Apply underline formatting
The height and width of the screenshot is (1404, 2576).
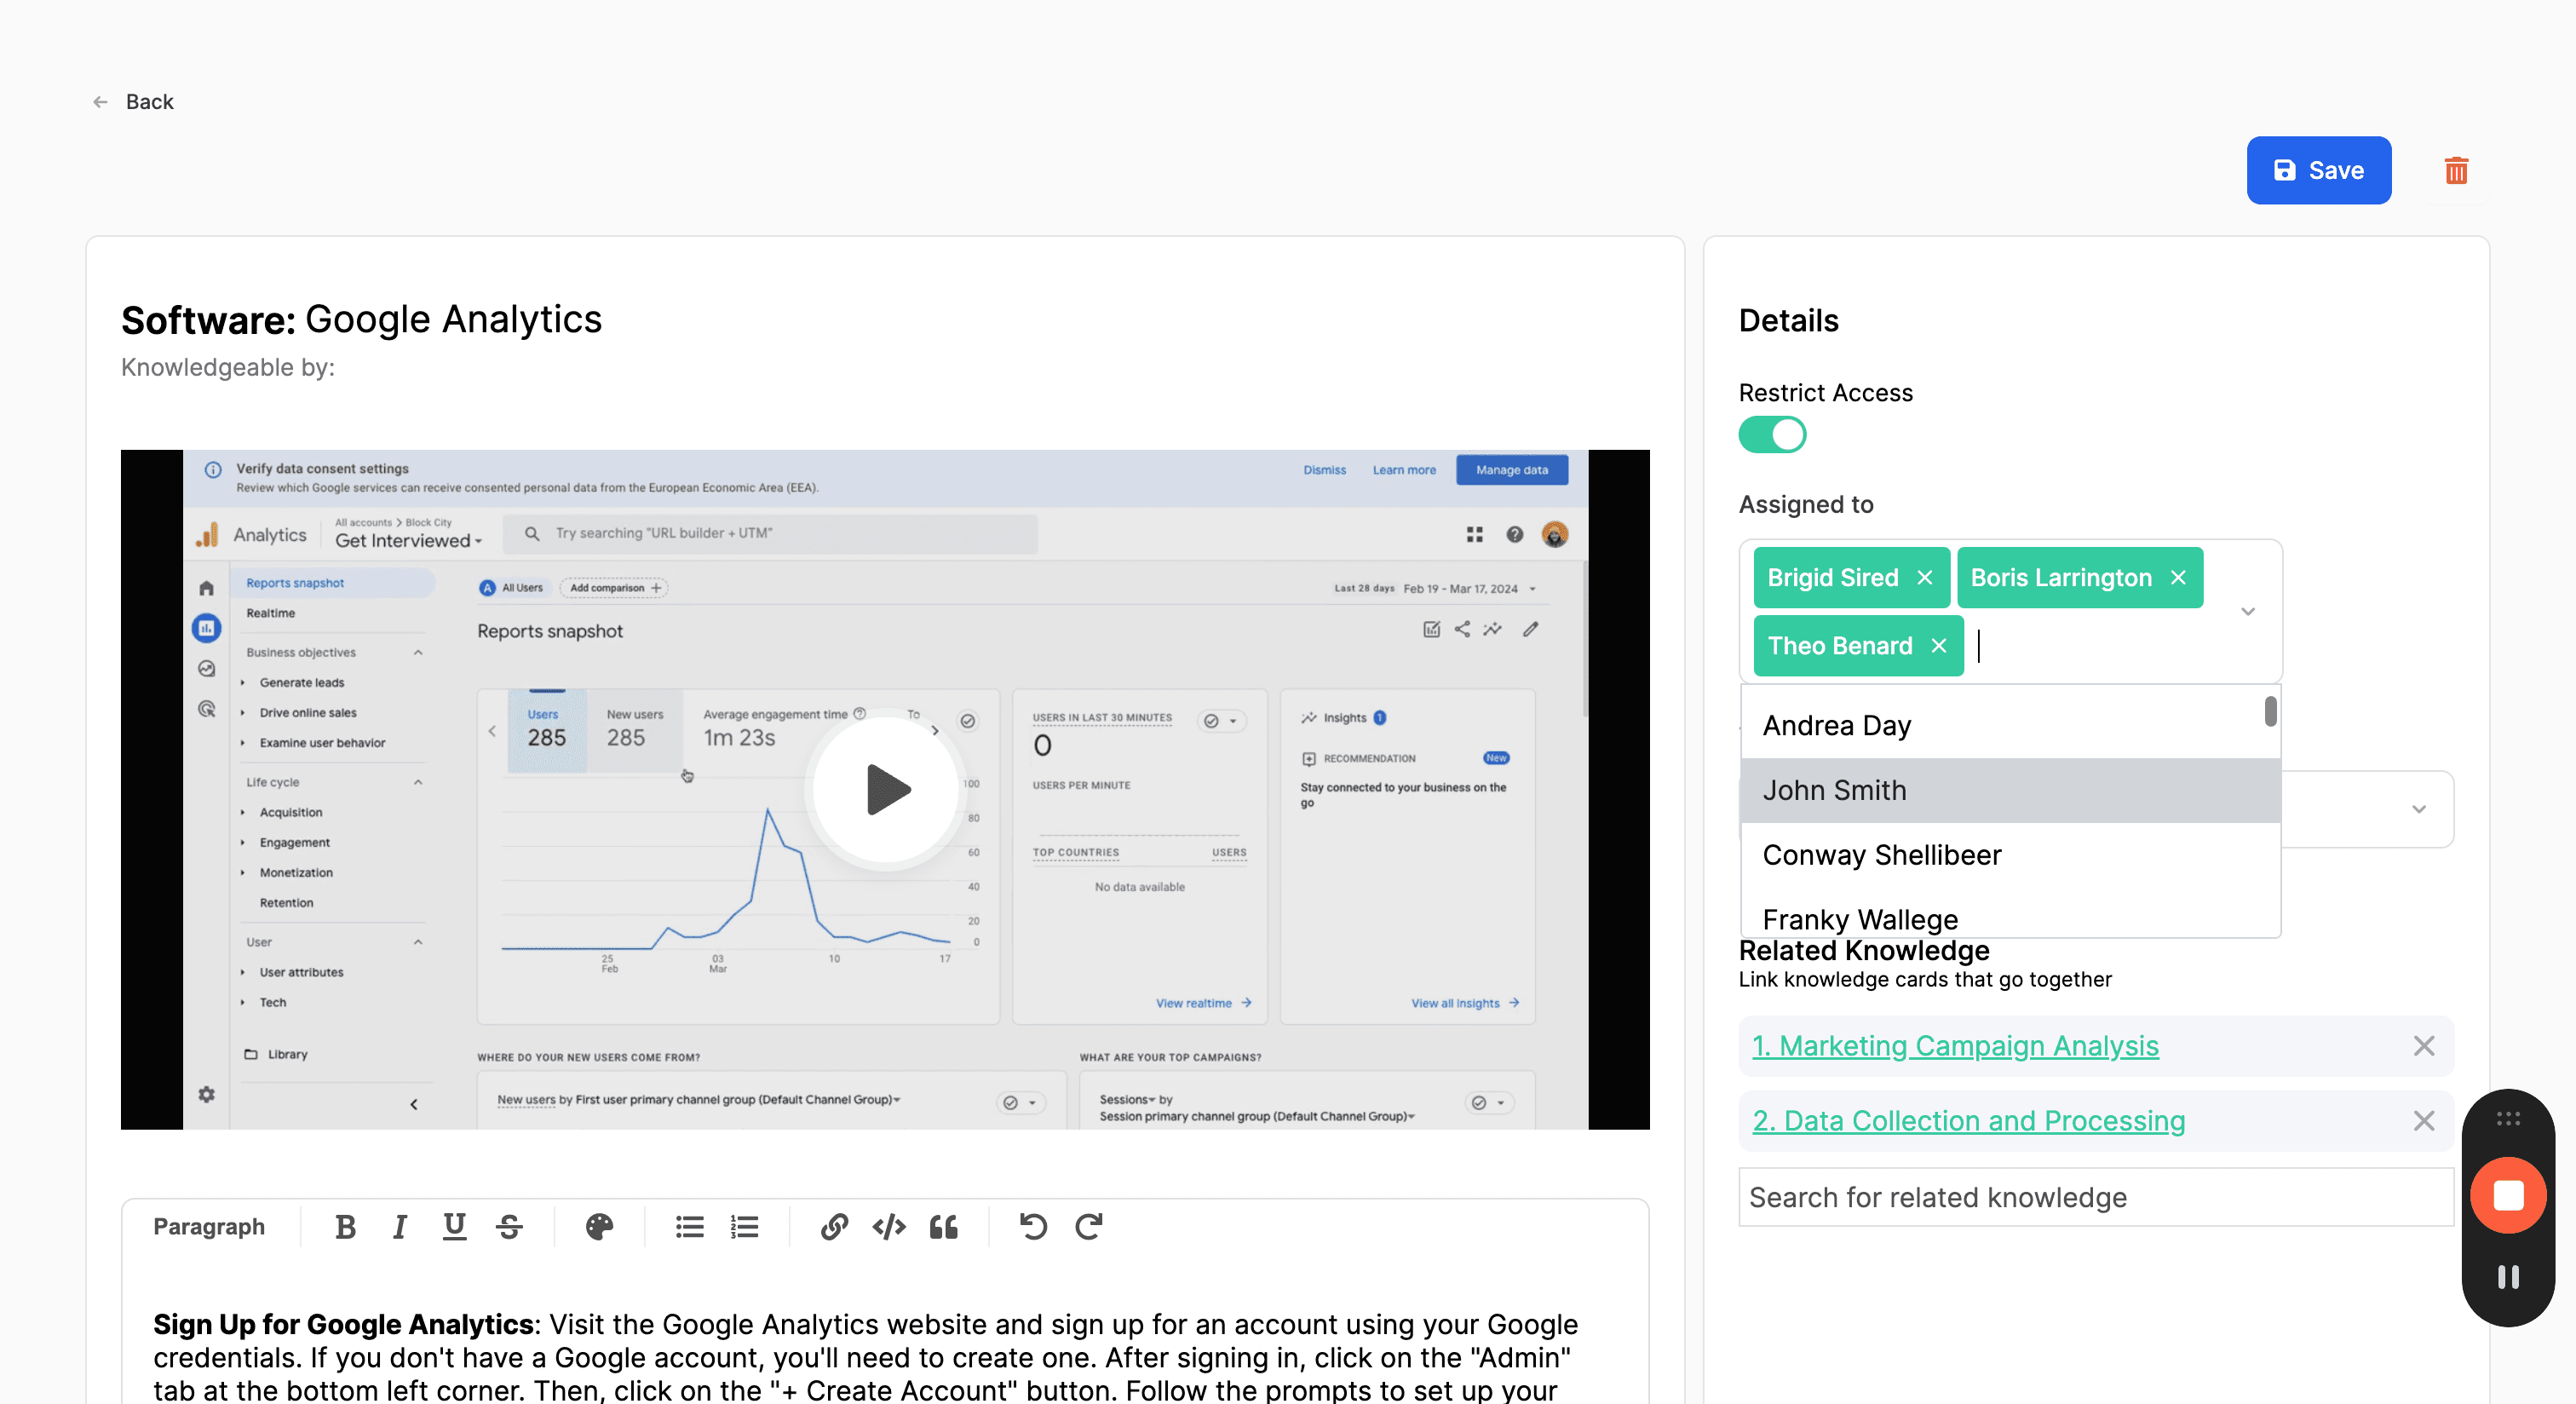(454, 1226)
